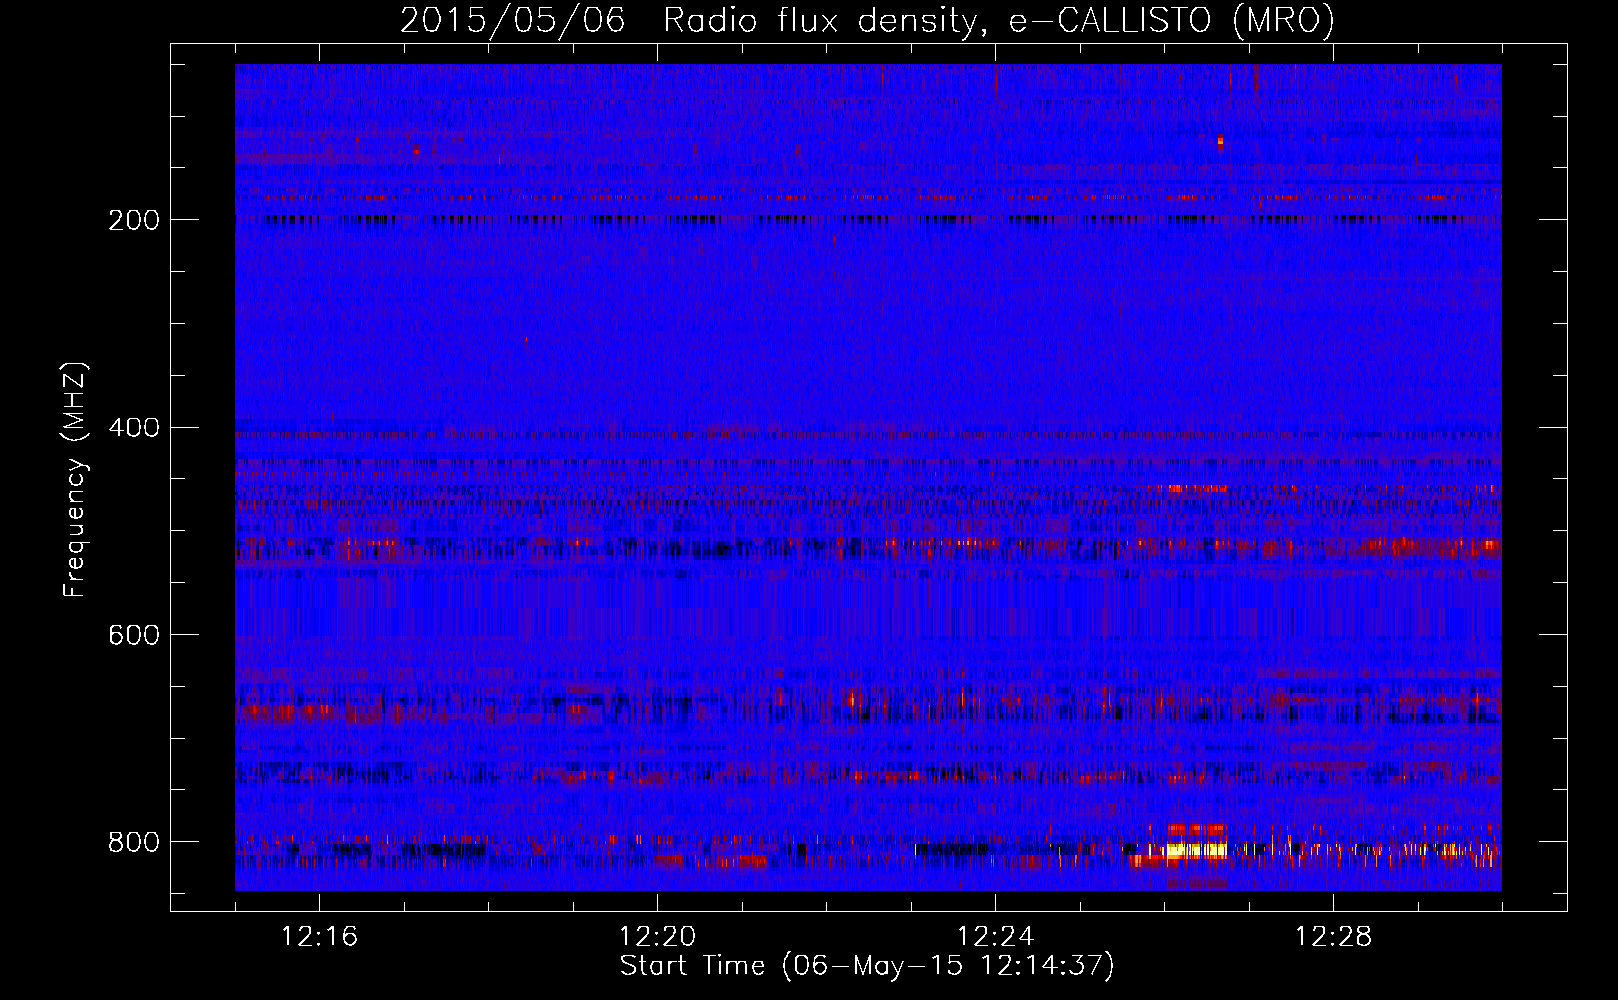
Task: Click the 600 frequency tick label
Action: coord(133,636)
